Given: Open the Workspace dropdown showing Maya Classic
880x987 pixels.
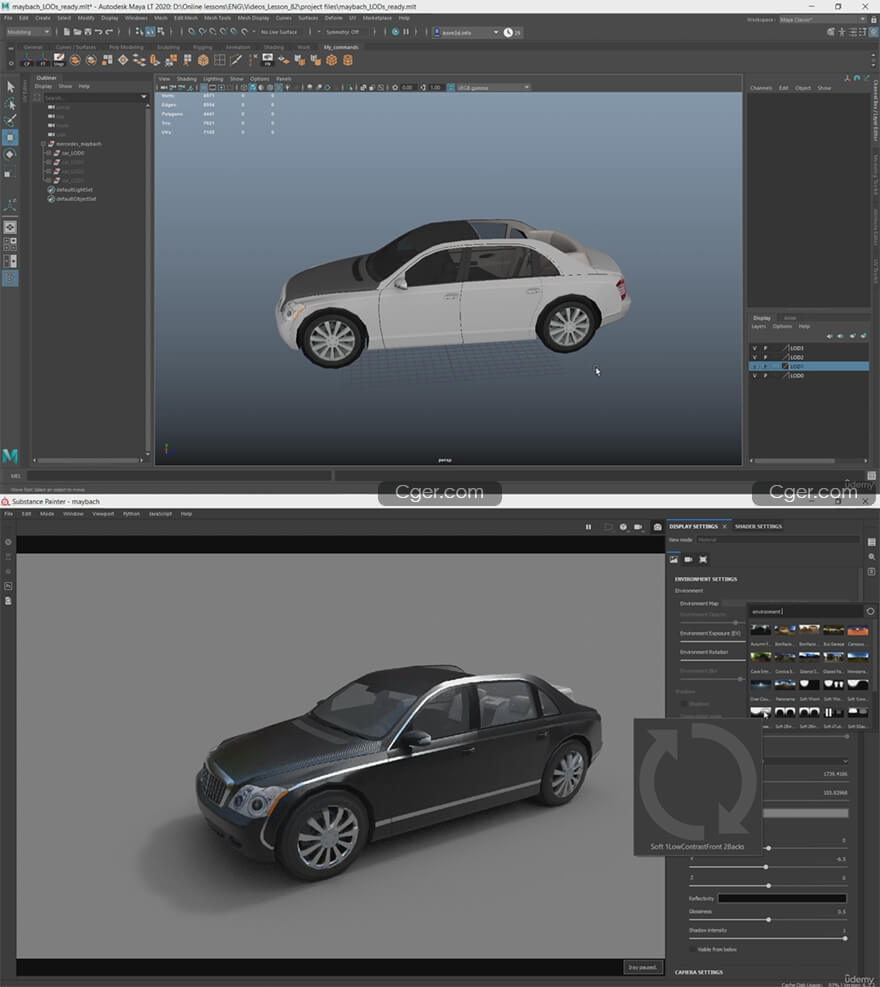Looking at the screenshot, I should point(823,20).
